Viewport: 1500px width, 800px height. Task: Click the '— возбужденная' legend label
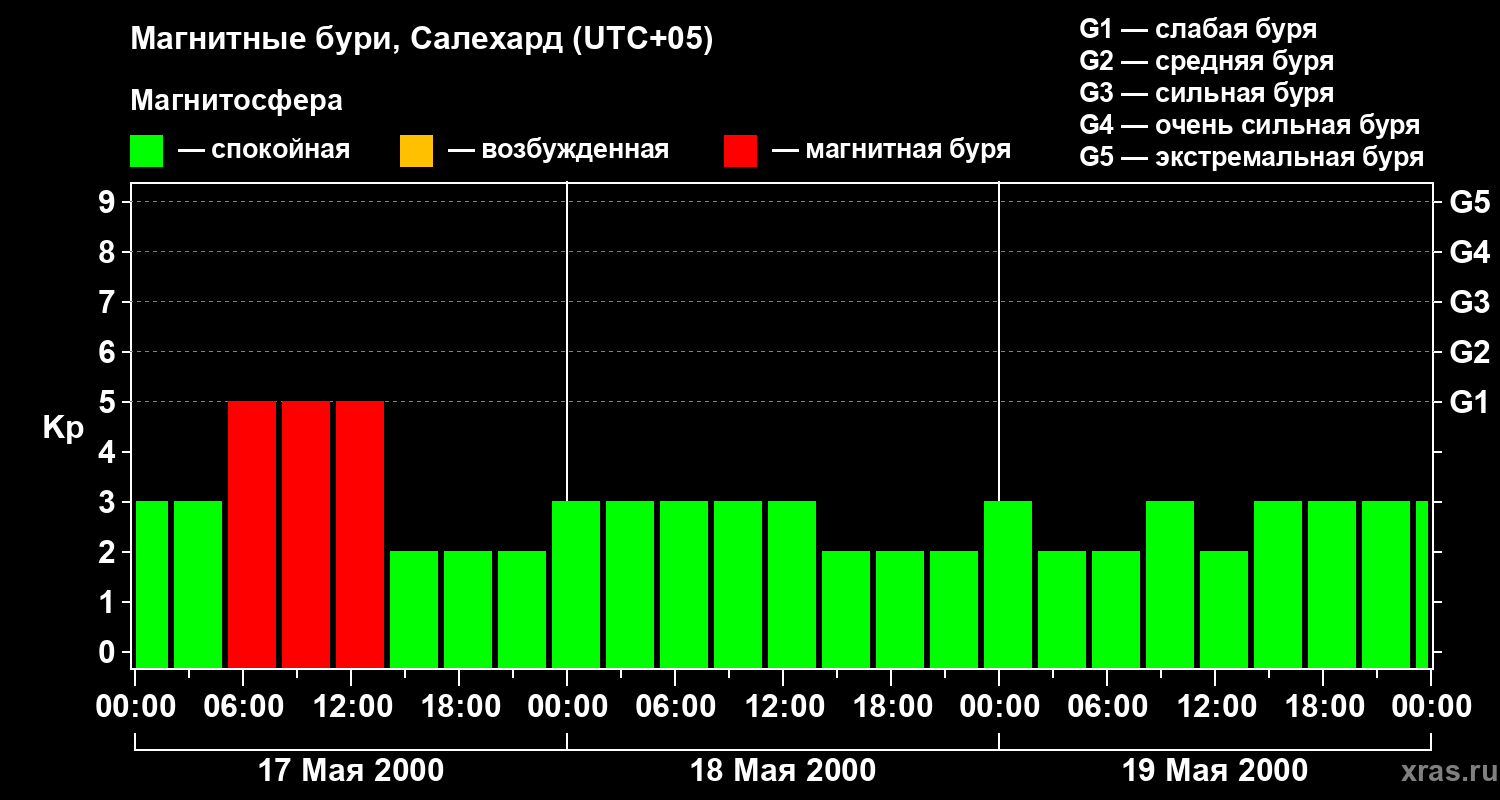coord(558,151)
